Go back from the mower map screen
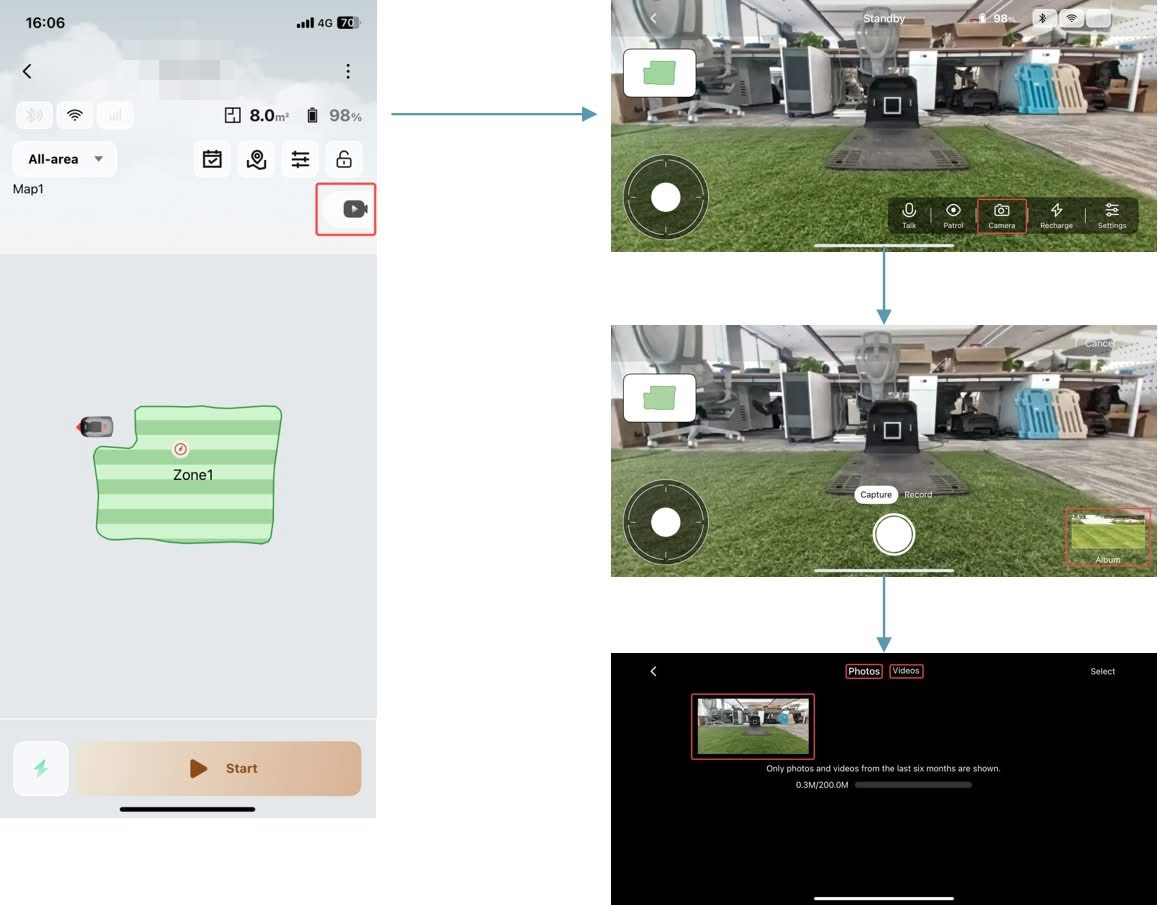 [x=27, y=71]
